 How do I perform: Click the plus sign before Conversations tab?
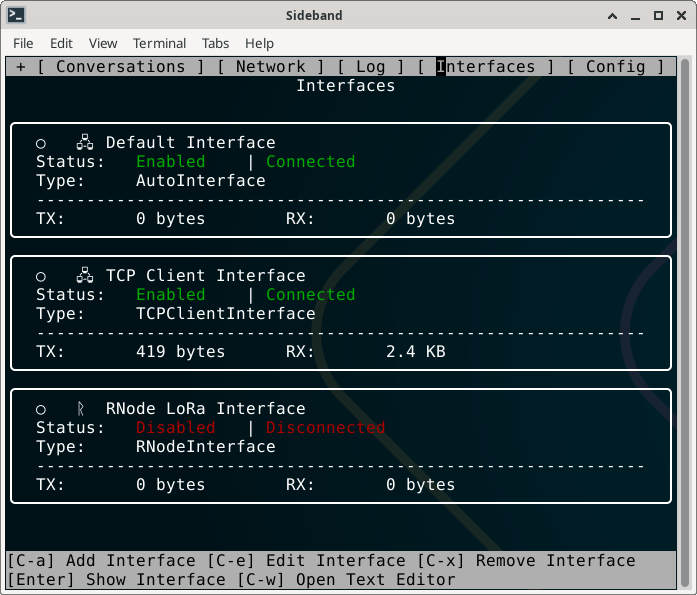[x=21, y=67]
